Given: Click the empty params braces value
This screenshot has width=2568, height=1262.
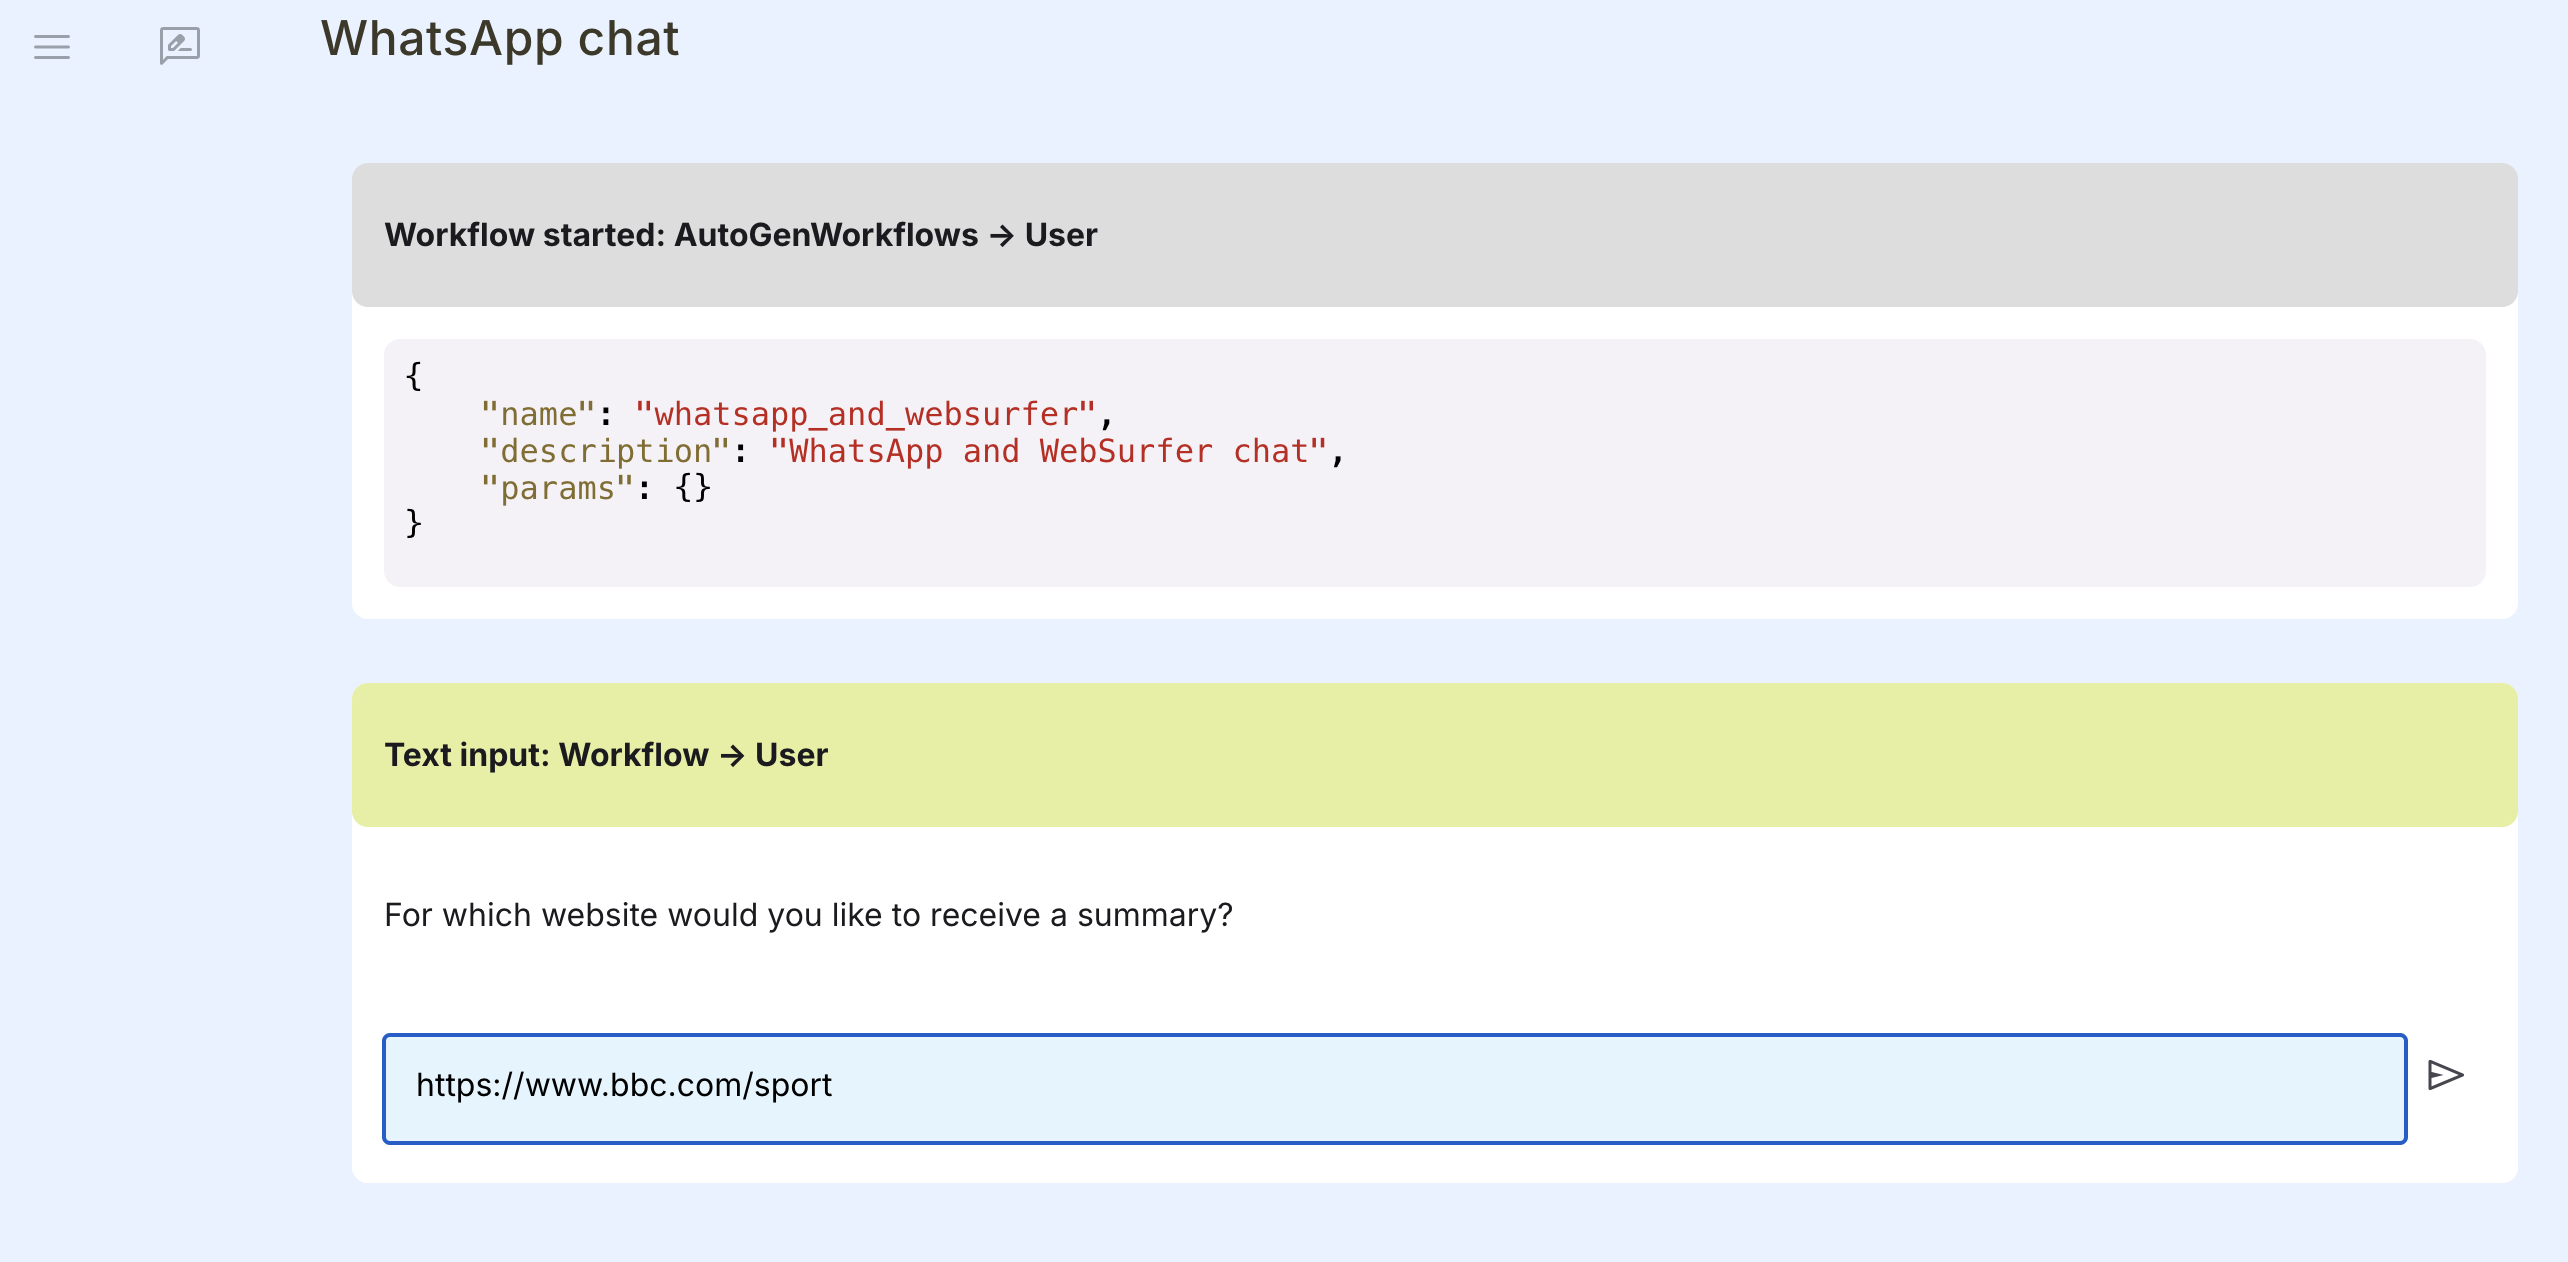Looking at the screenshot, I should (693, 488).
